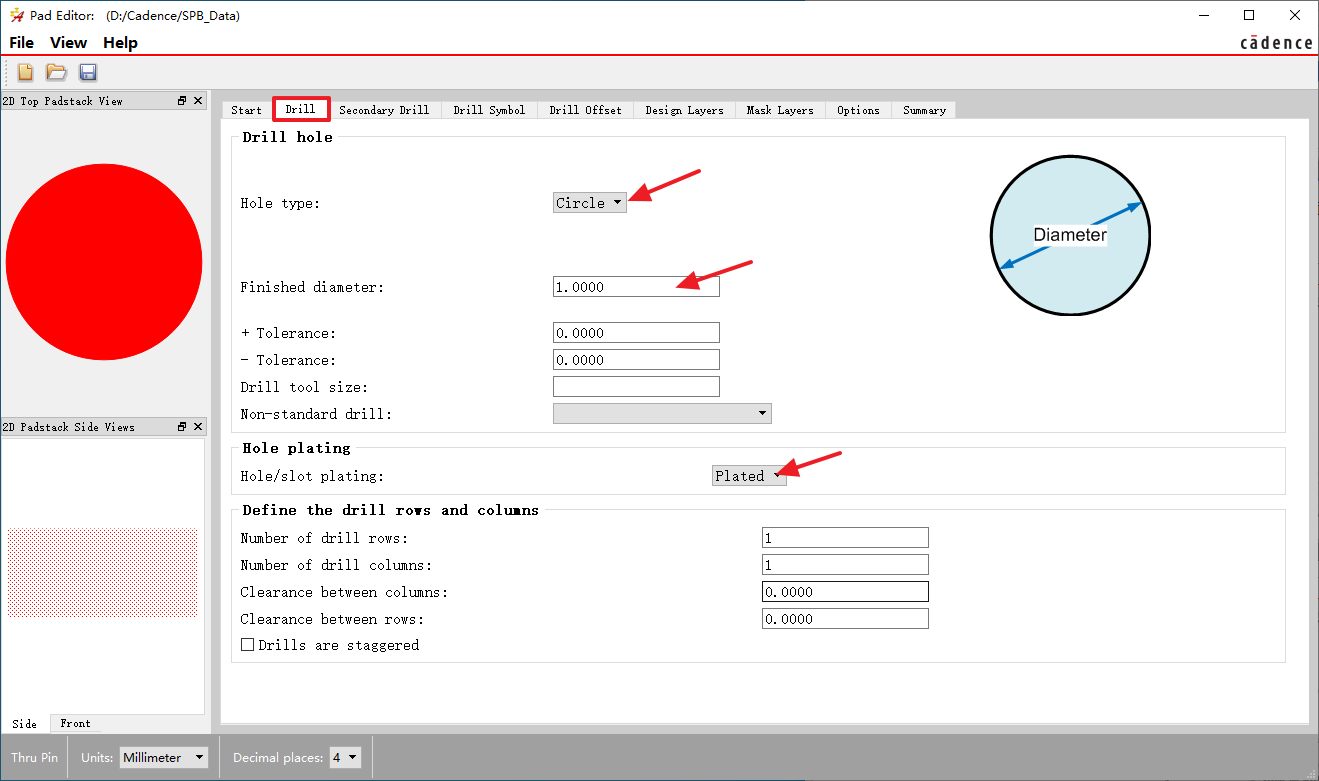Click the - Tolerance input field
The image size is (1319, 781).
[x=636, y=360]
